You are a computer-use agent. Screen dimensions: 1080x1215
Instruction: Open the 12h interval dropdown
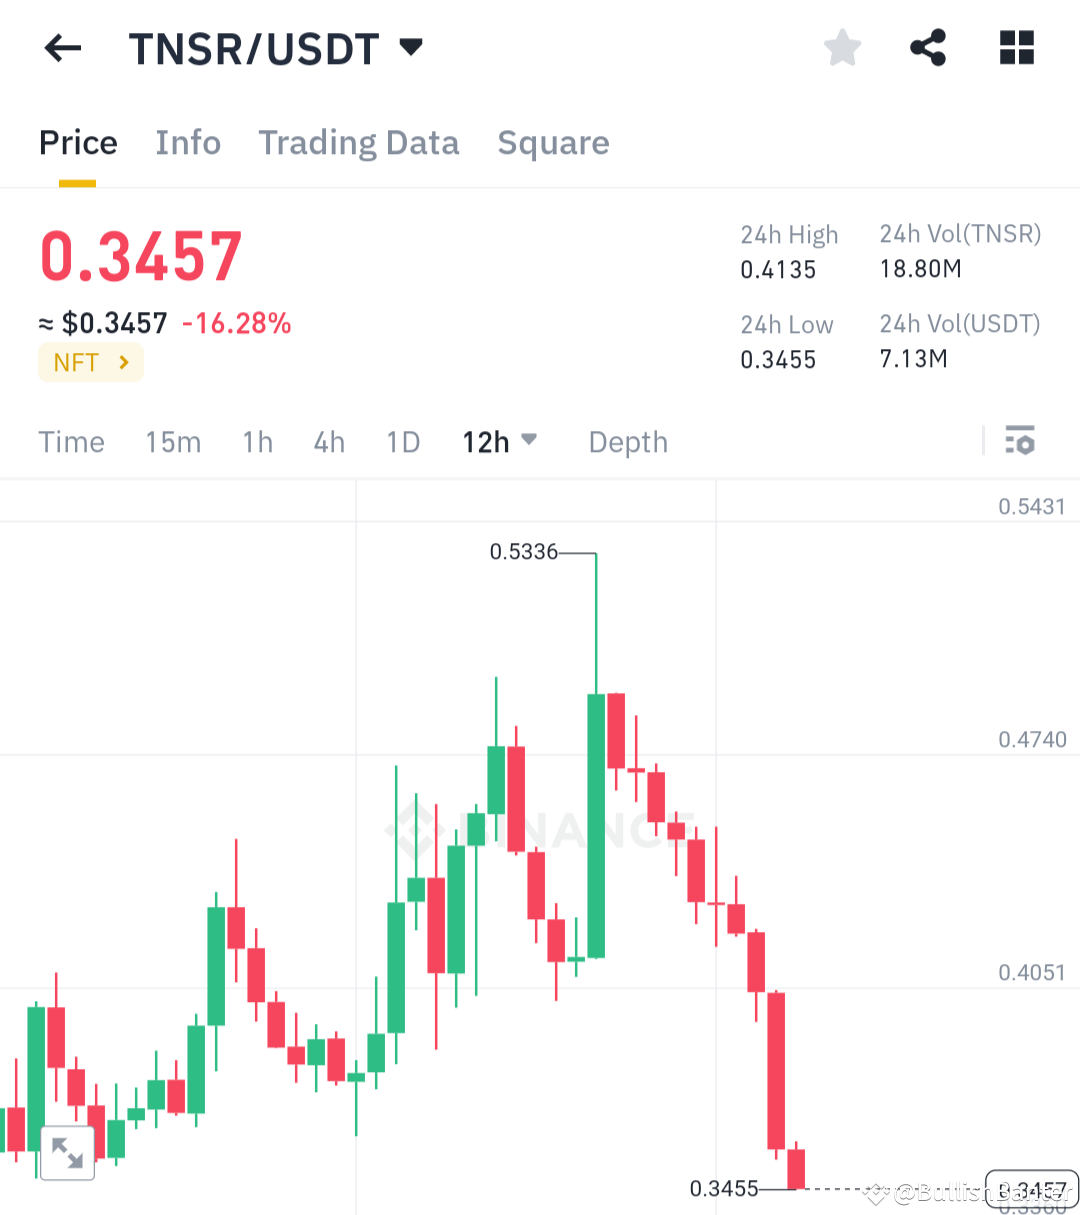(500, 441)
